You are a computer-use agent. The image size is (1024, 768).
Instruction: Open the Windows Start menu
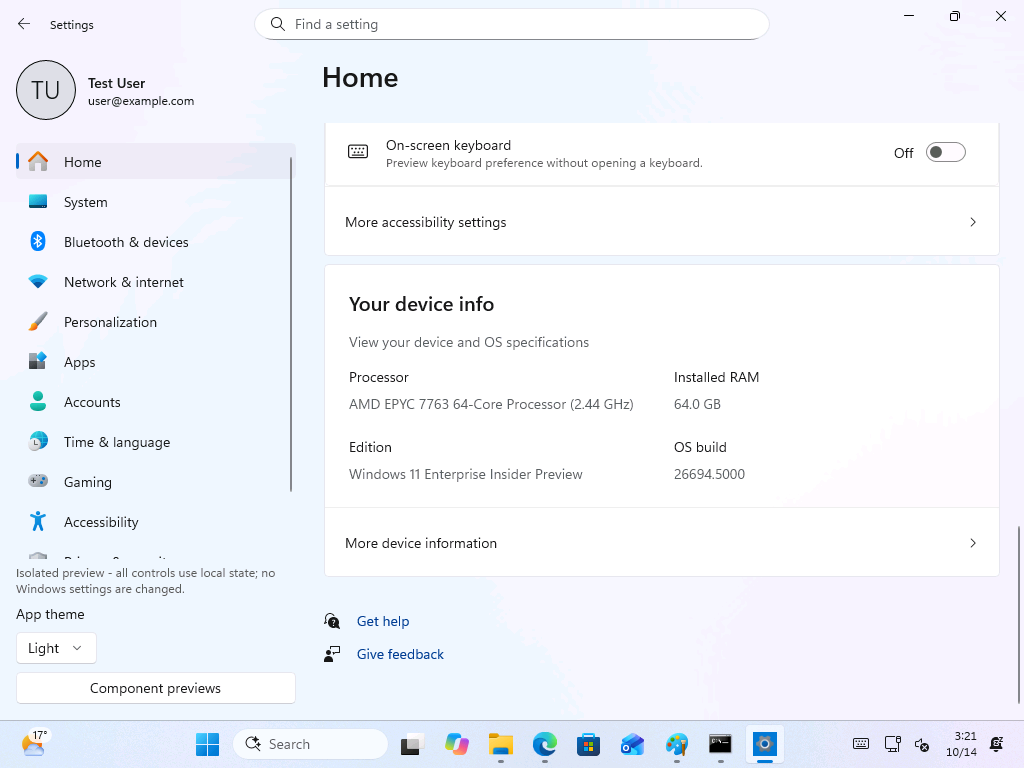pos(208,744)
